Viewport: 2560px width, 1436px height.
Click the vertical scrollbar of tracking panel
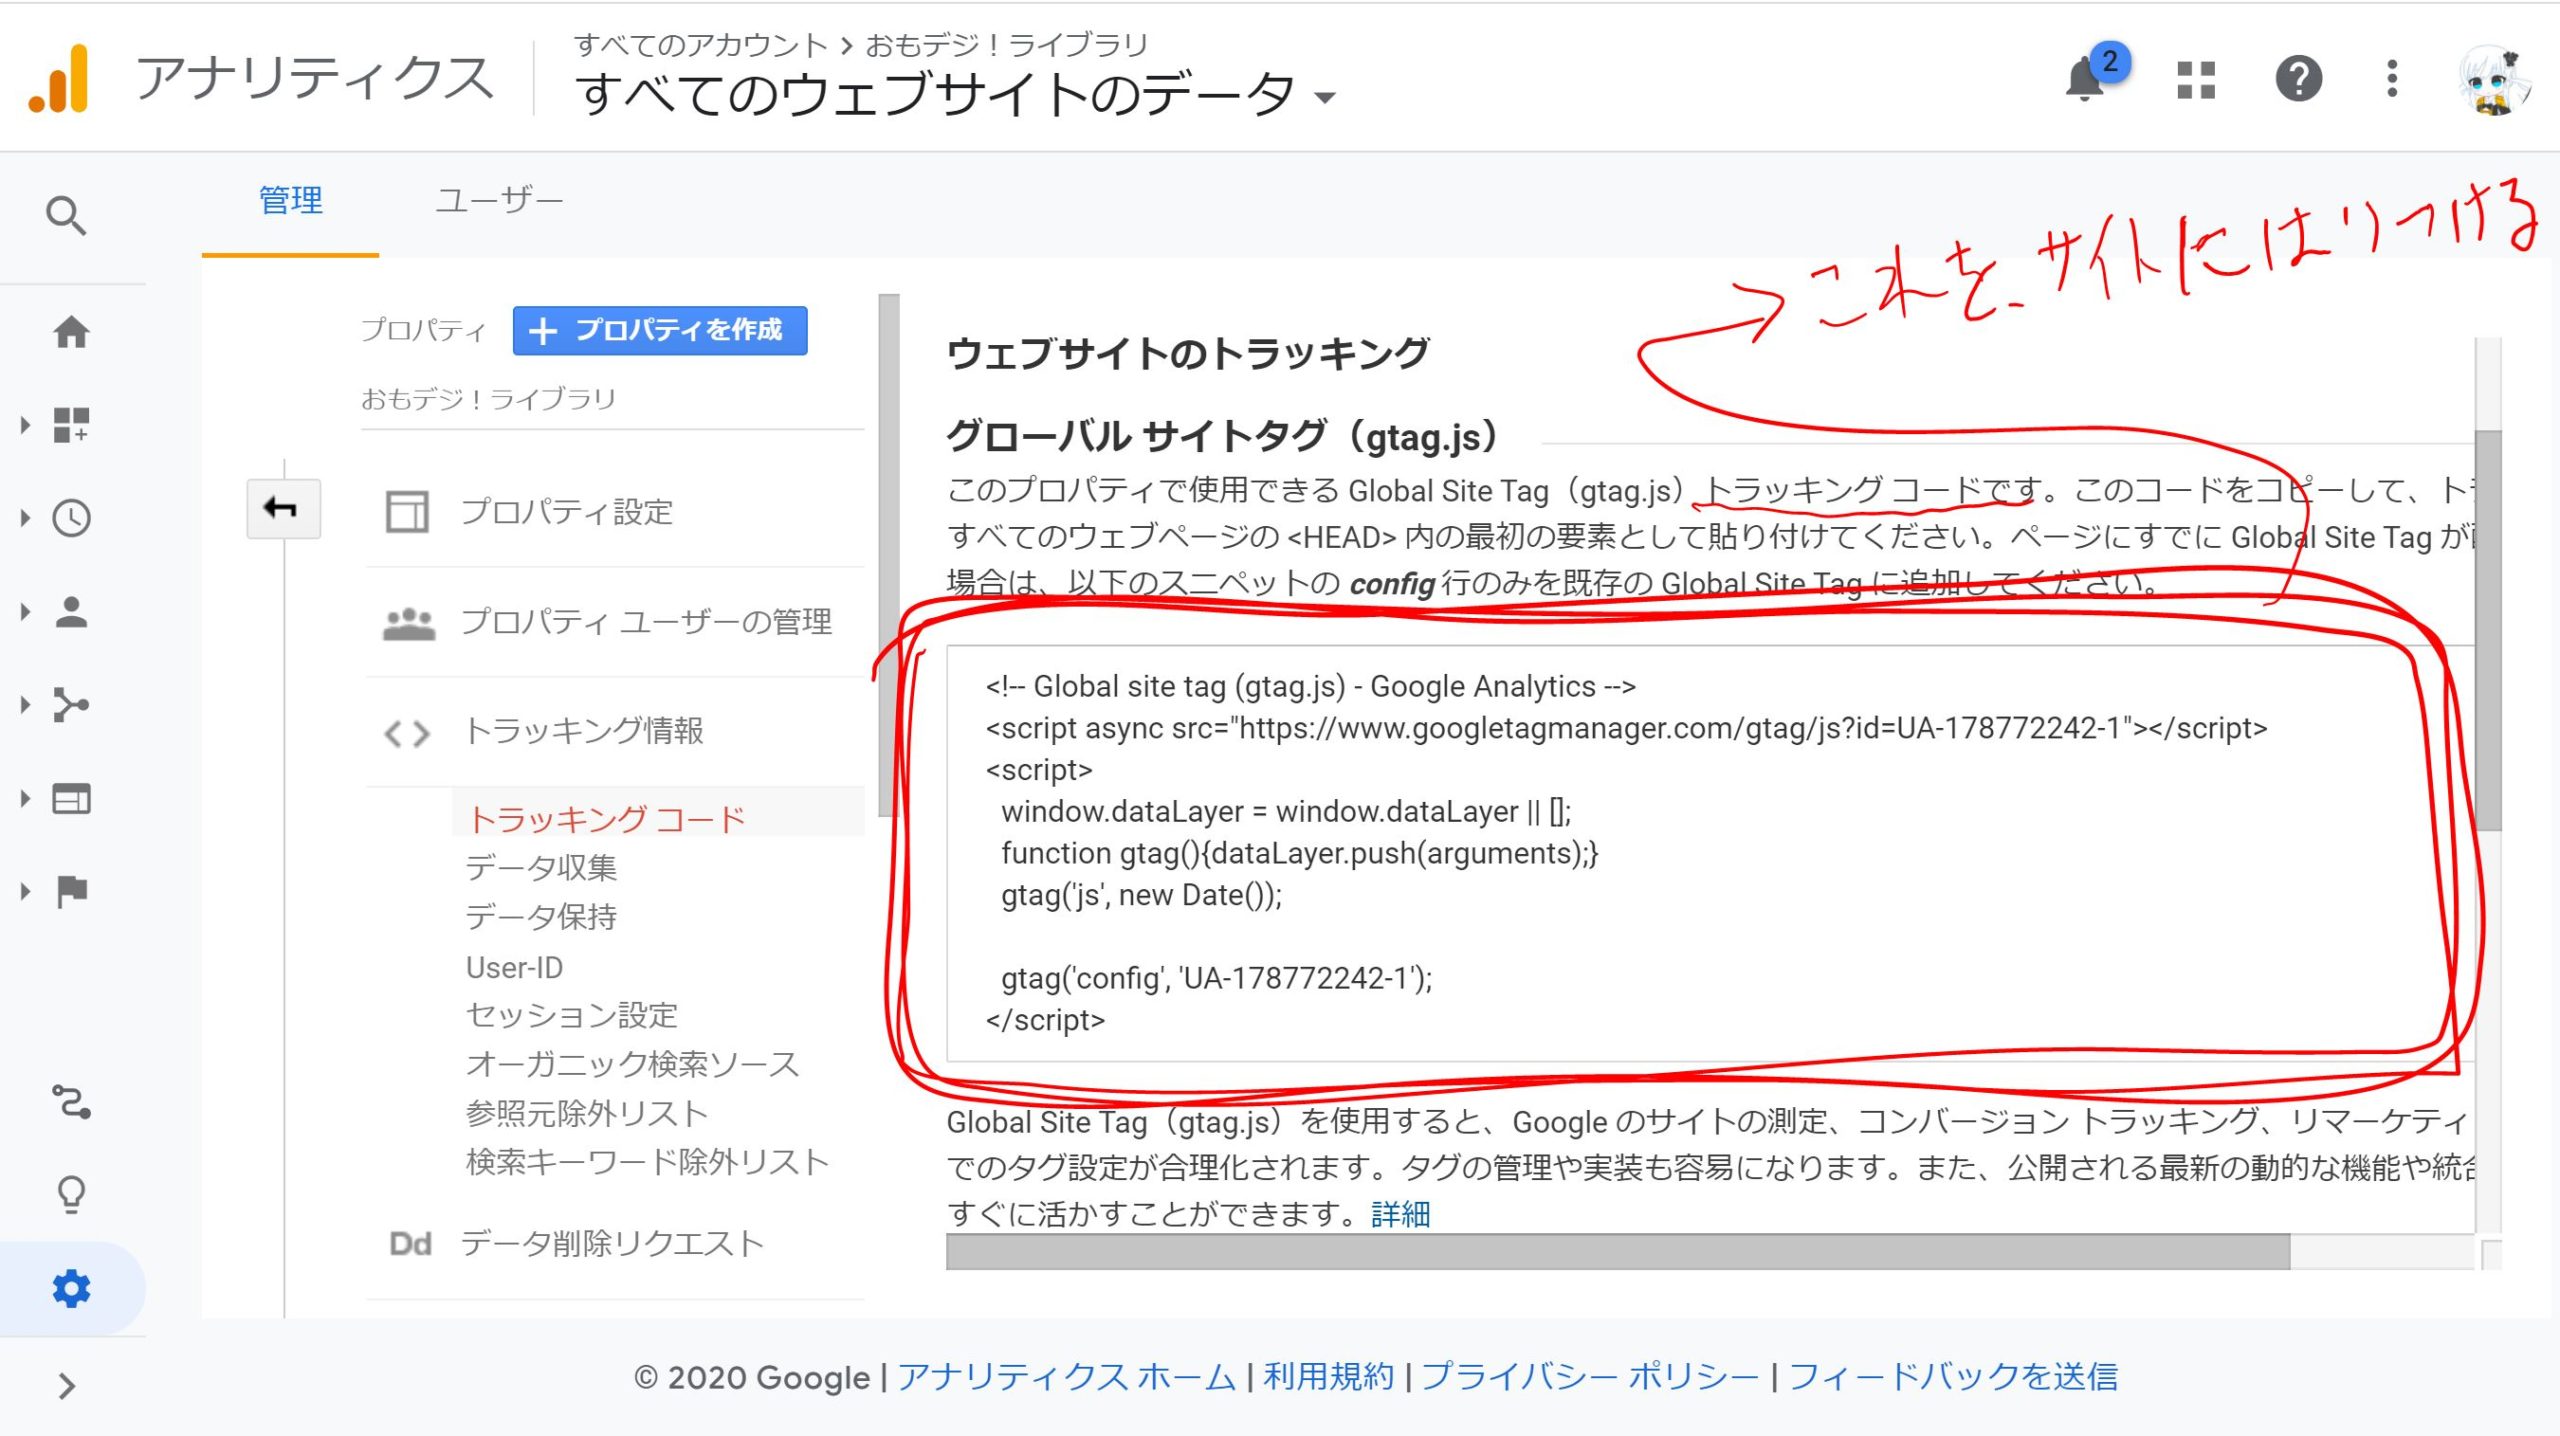2489,630
